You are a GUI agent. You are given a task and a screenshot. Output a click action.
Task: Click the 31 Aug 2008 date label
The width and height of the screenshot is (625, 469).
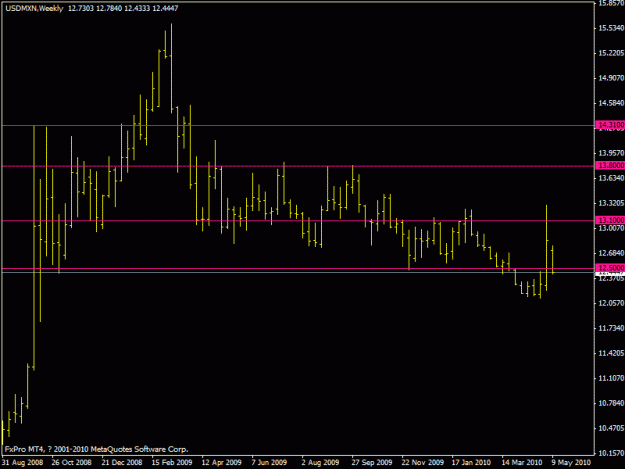tap(23, 462)
